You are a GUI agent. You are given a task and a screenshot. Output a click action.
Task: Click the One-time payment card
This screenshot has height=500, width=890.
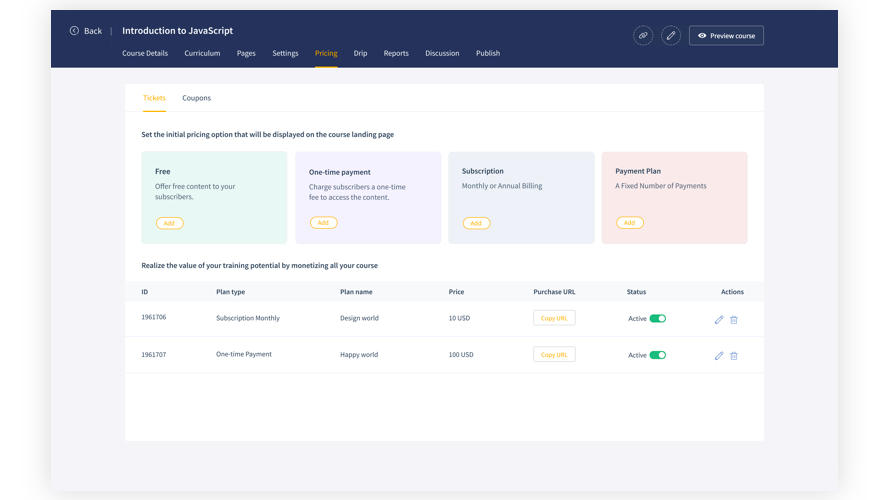coord(368,197)
